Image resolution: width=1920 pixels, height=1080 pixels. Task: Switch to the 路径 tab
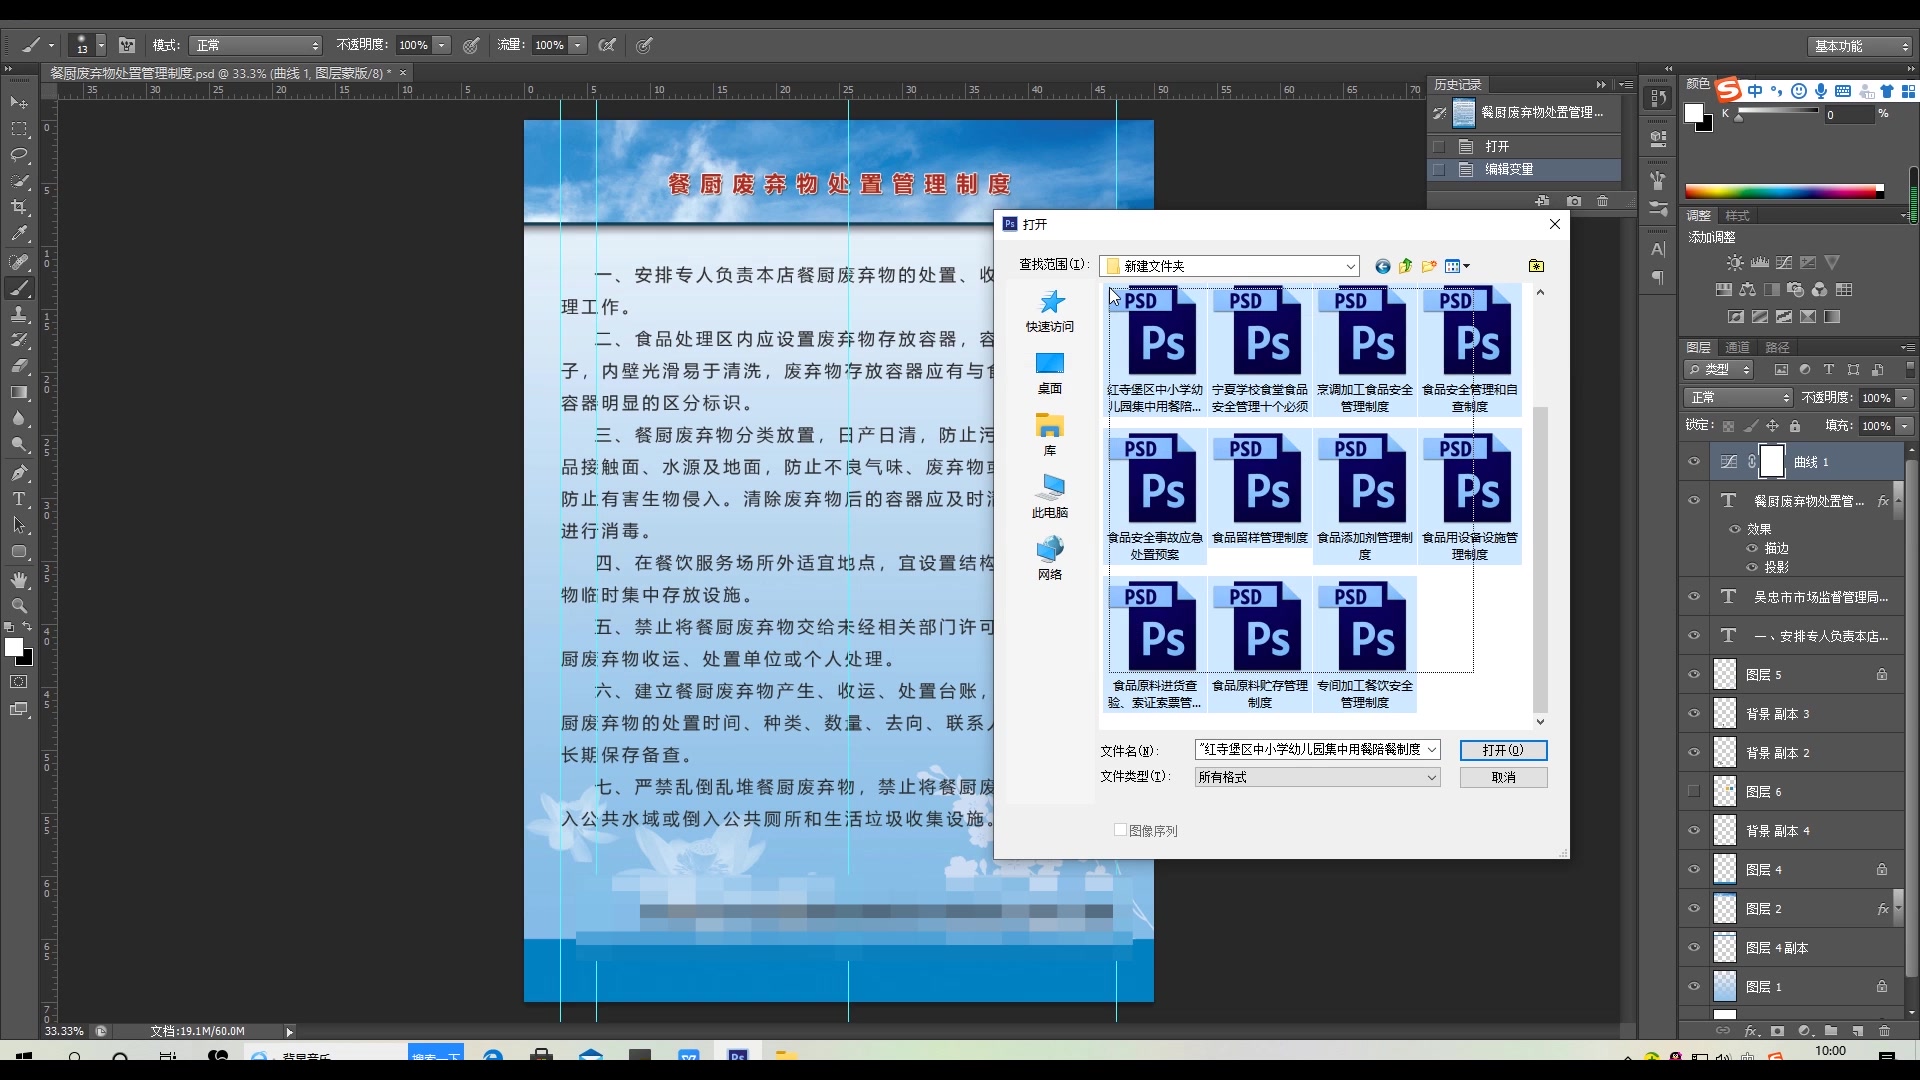[x=1777, y=347]
